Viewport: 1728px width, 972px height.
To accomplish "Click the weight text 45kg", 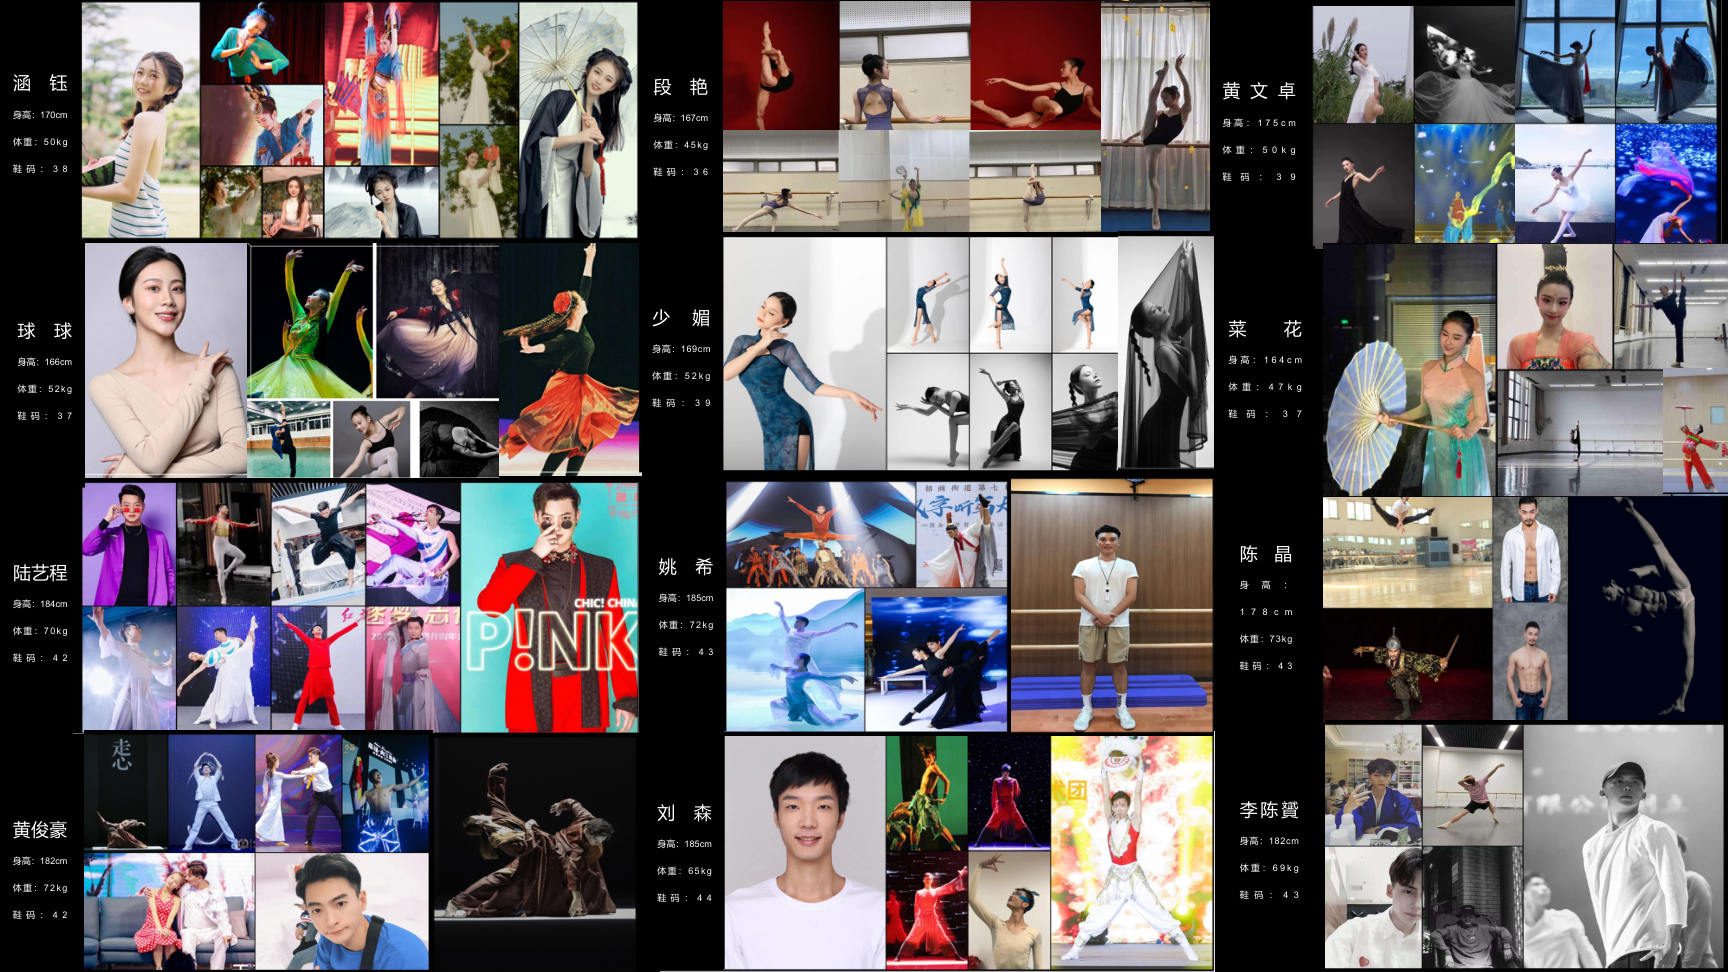I will (x=696, y=145).
